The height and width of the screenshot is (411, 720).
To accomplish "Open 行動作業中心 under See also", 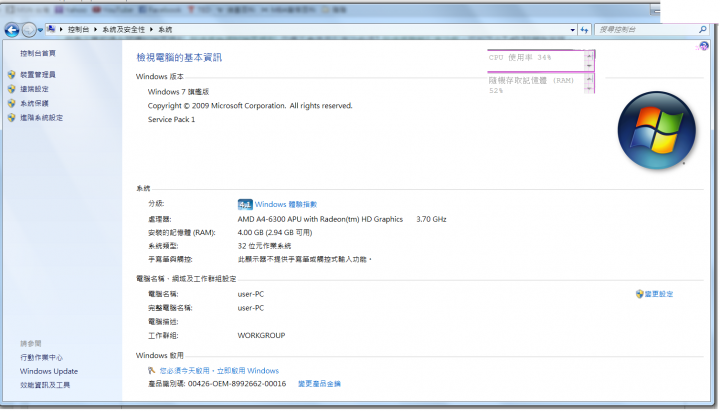I will [x=41, y=357].
